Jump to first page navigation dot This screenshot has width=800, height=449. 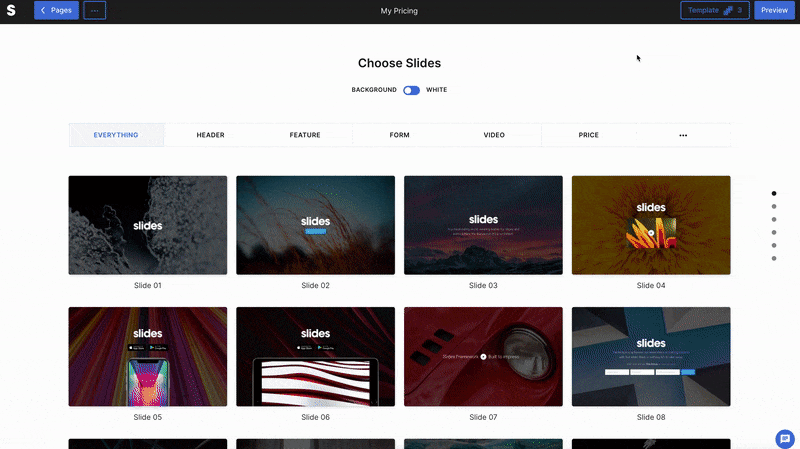[774, 193]
